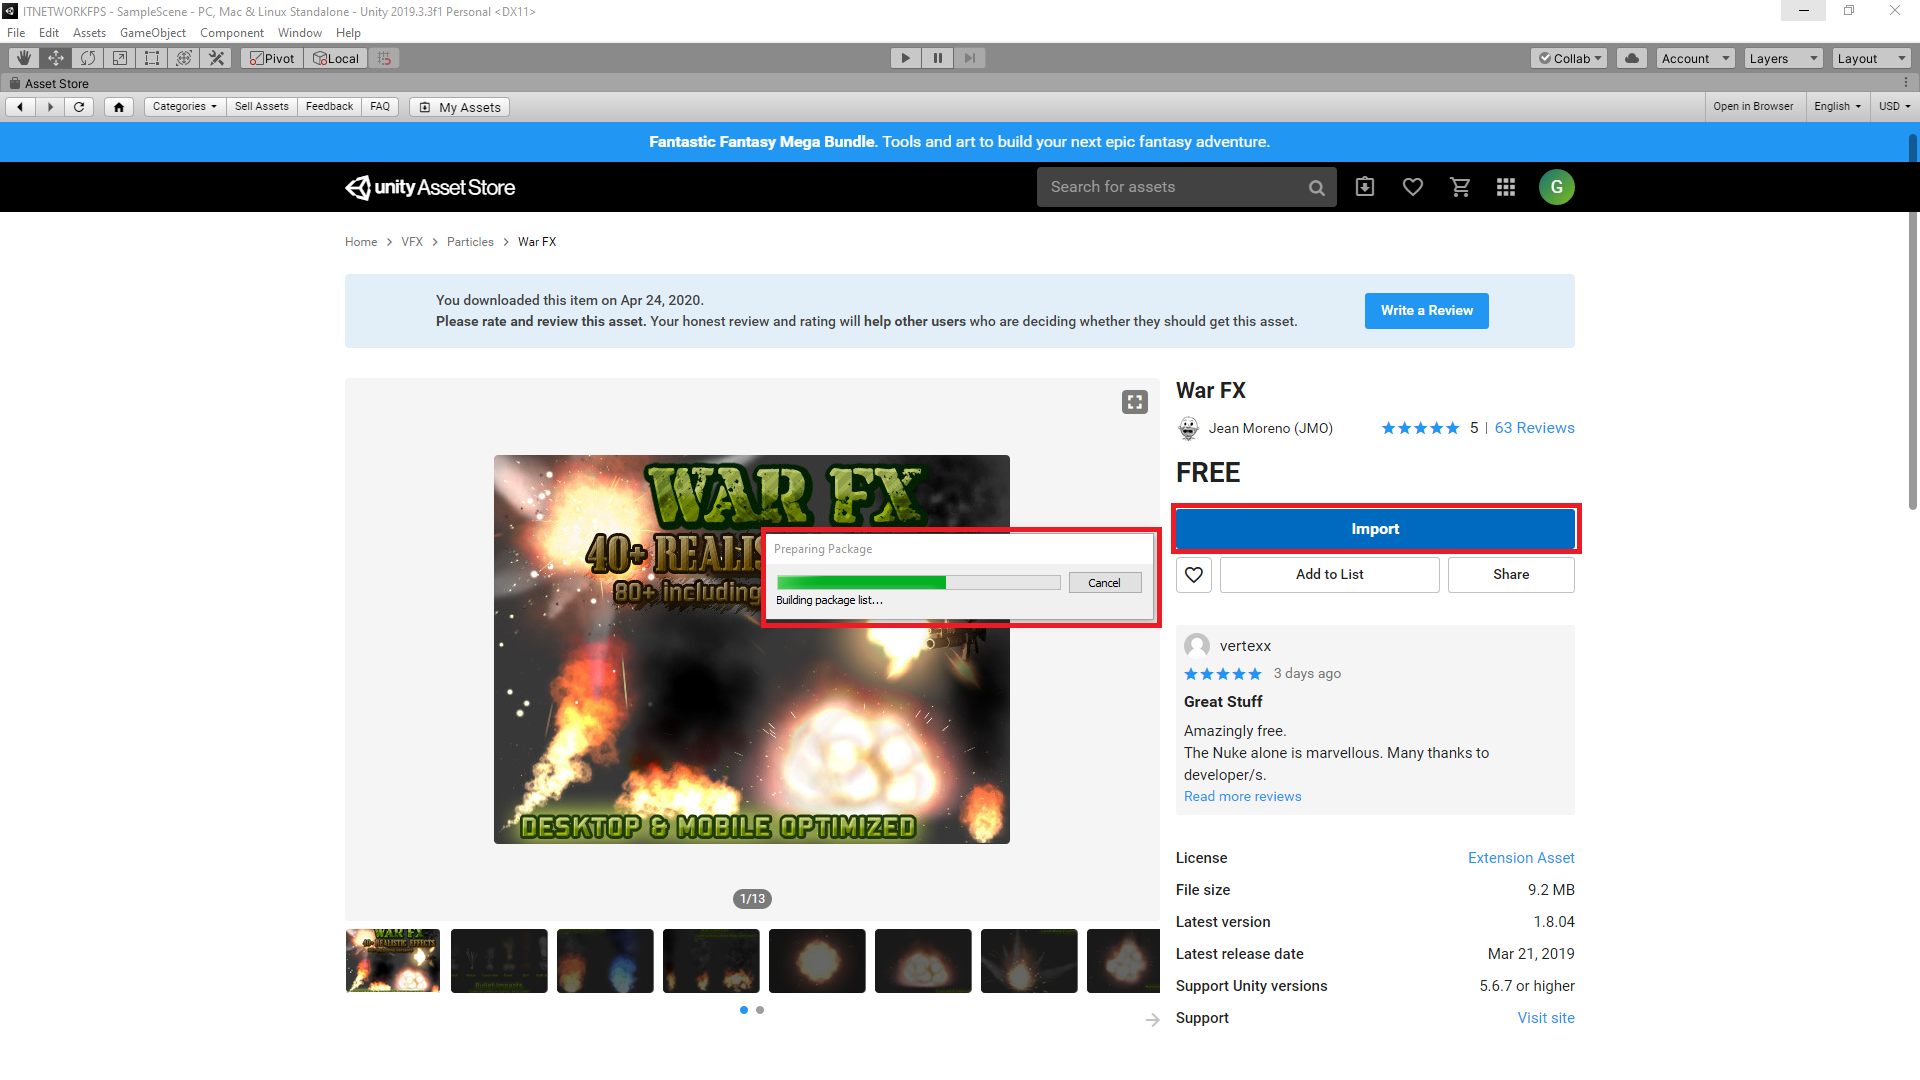
Task: Open the Unity cloud services panel
Action: 1631,57
